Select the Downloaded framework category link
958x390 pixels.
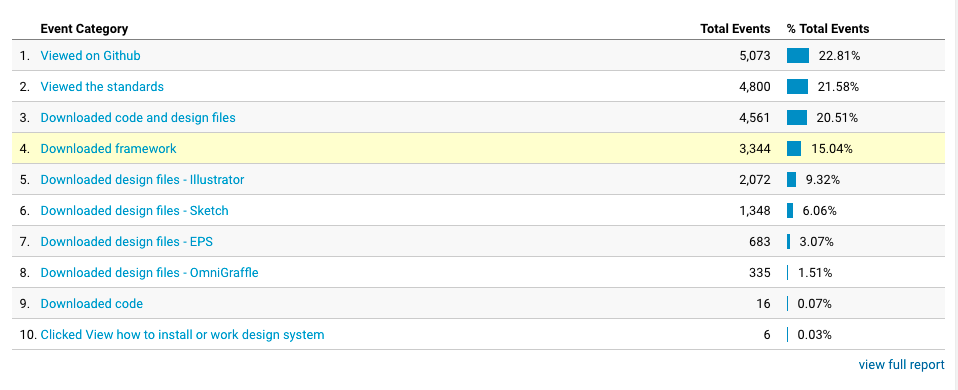coord(108,149)
